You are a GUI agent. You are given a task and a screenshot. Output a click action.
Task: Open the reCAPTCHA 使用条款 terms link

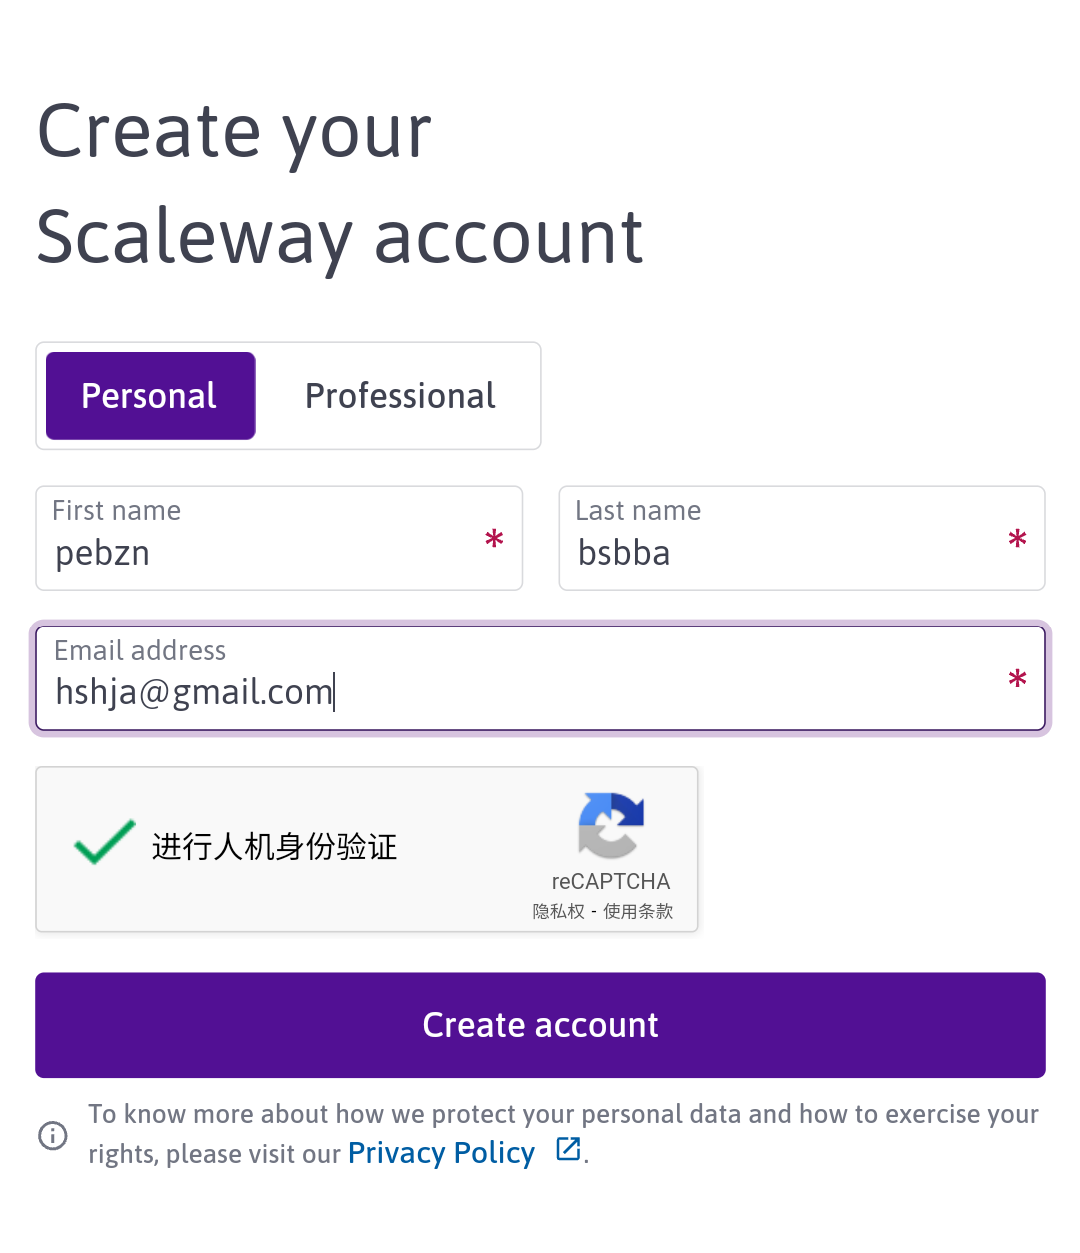(x=638, y=911)
